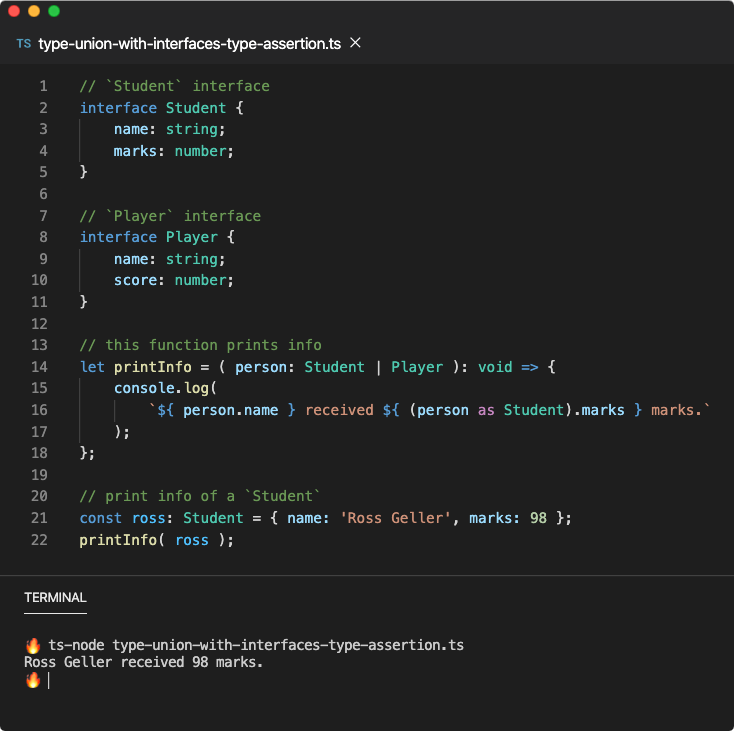Click 'person.name' in the template string
The height and width of the screenshot is (731, 734).
click(230, 410)
